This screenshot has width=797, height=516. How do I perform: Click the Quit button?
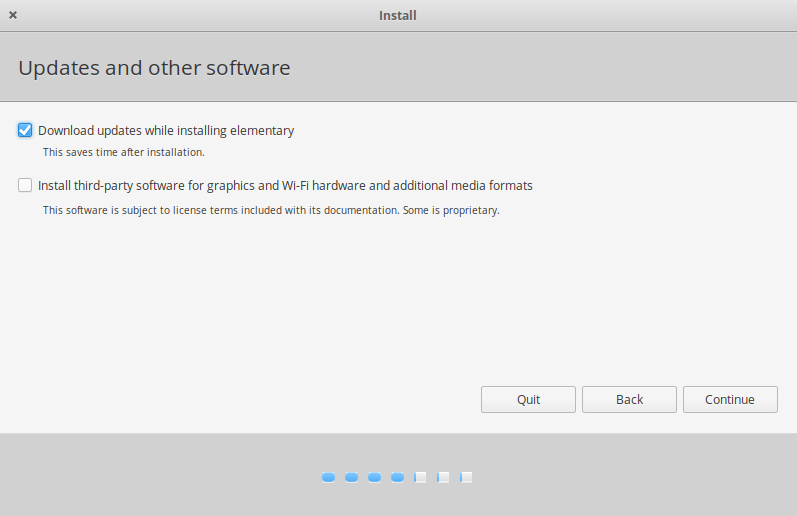point(528,400)
